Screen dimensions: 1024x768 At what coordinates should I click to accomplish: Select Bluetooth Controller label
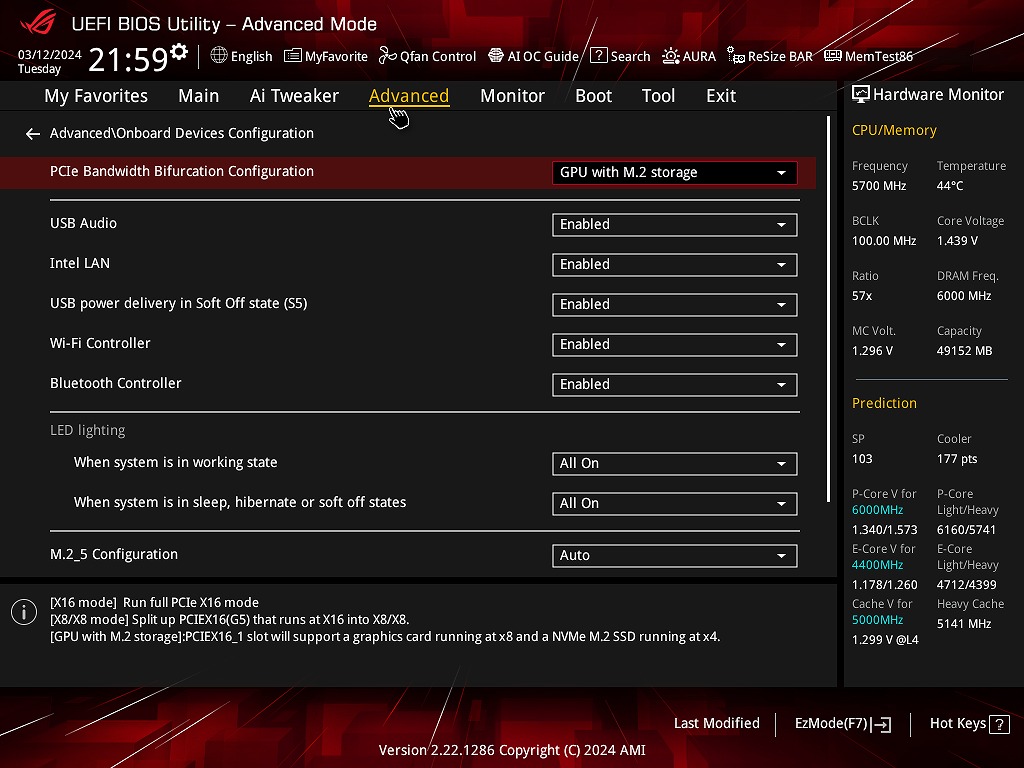pyautogui.click(x=116, y=383)
